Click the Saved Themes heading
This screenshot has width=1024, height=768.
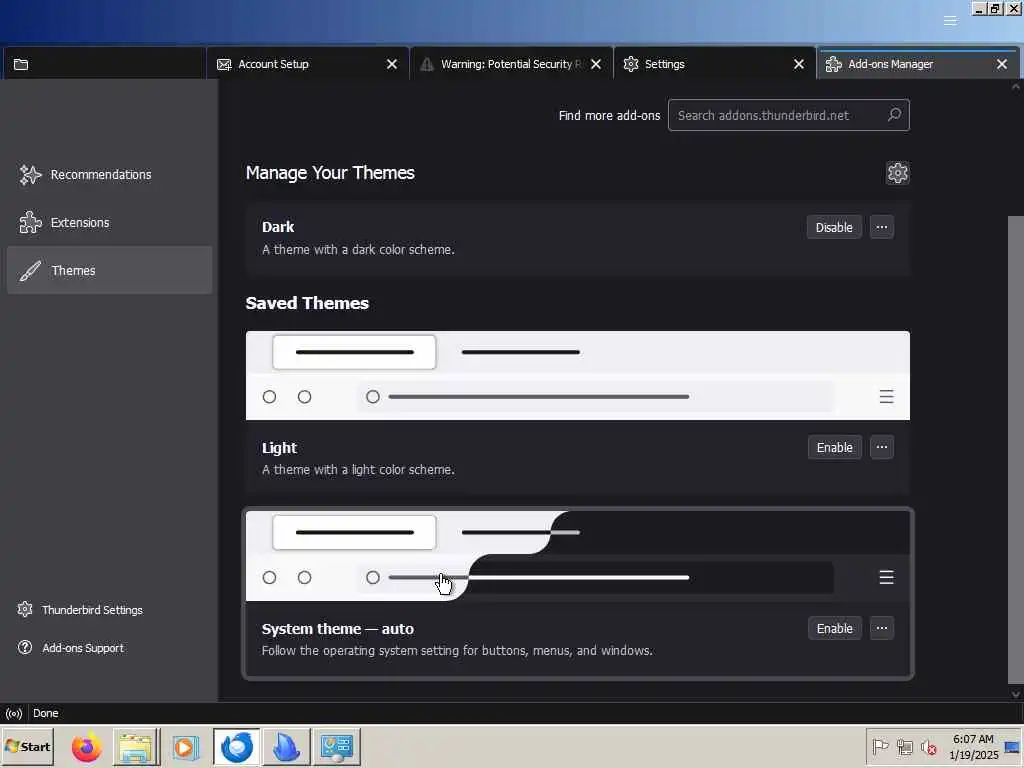tap(307, 303)
